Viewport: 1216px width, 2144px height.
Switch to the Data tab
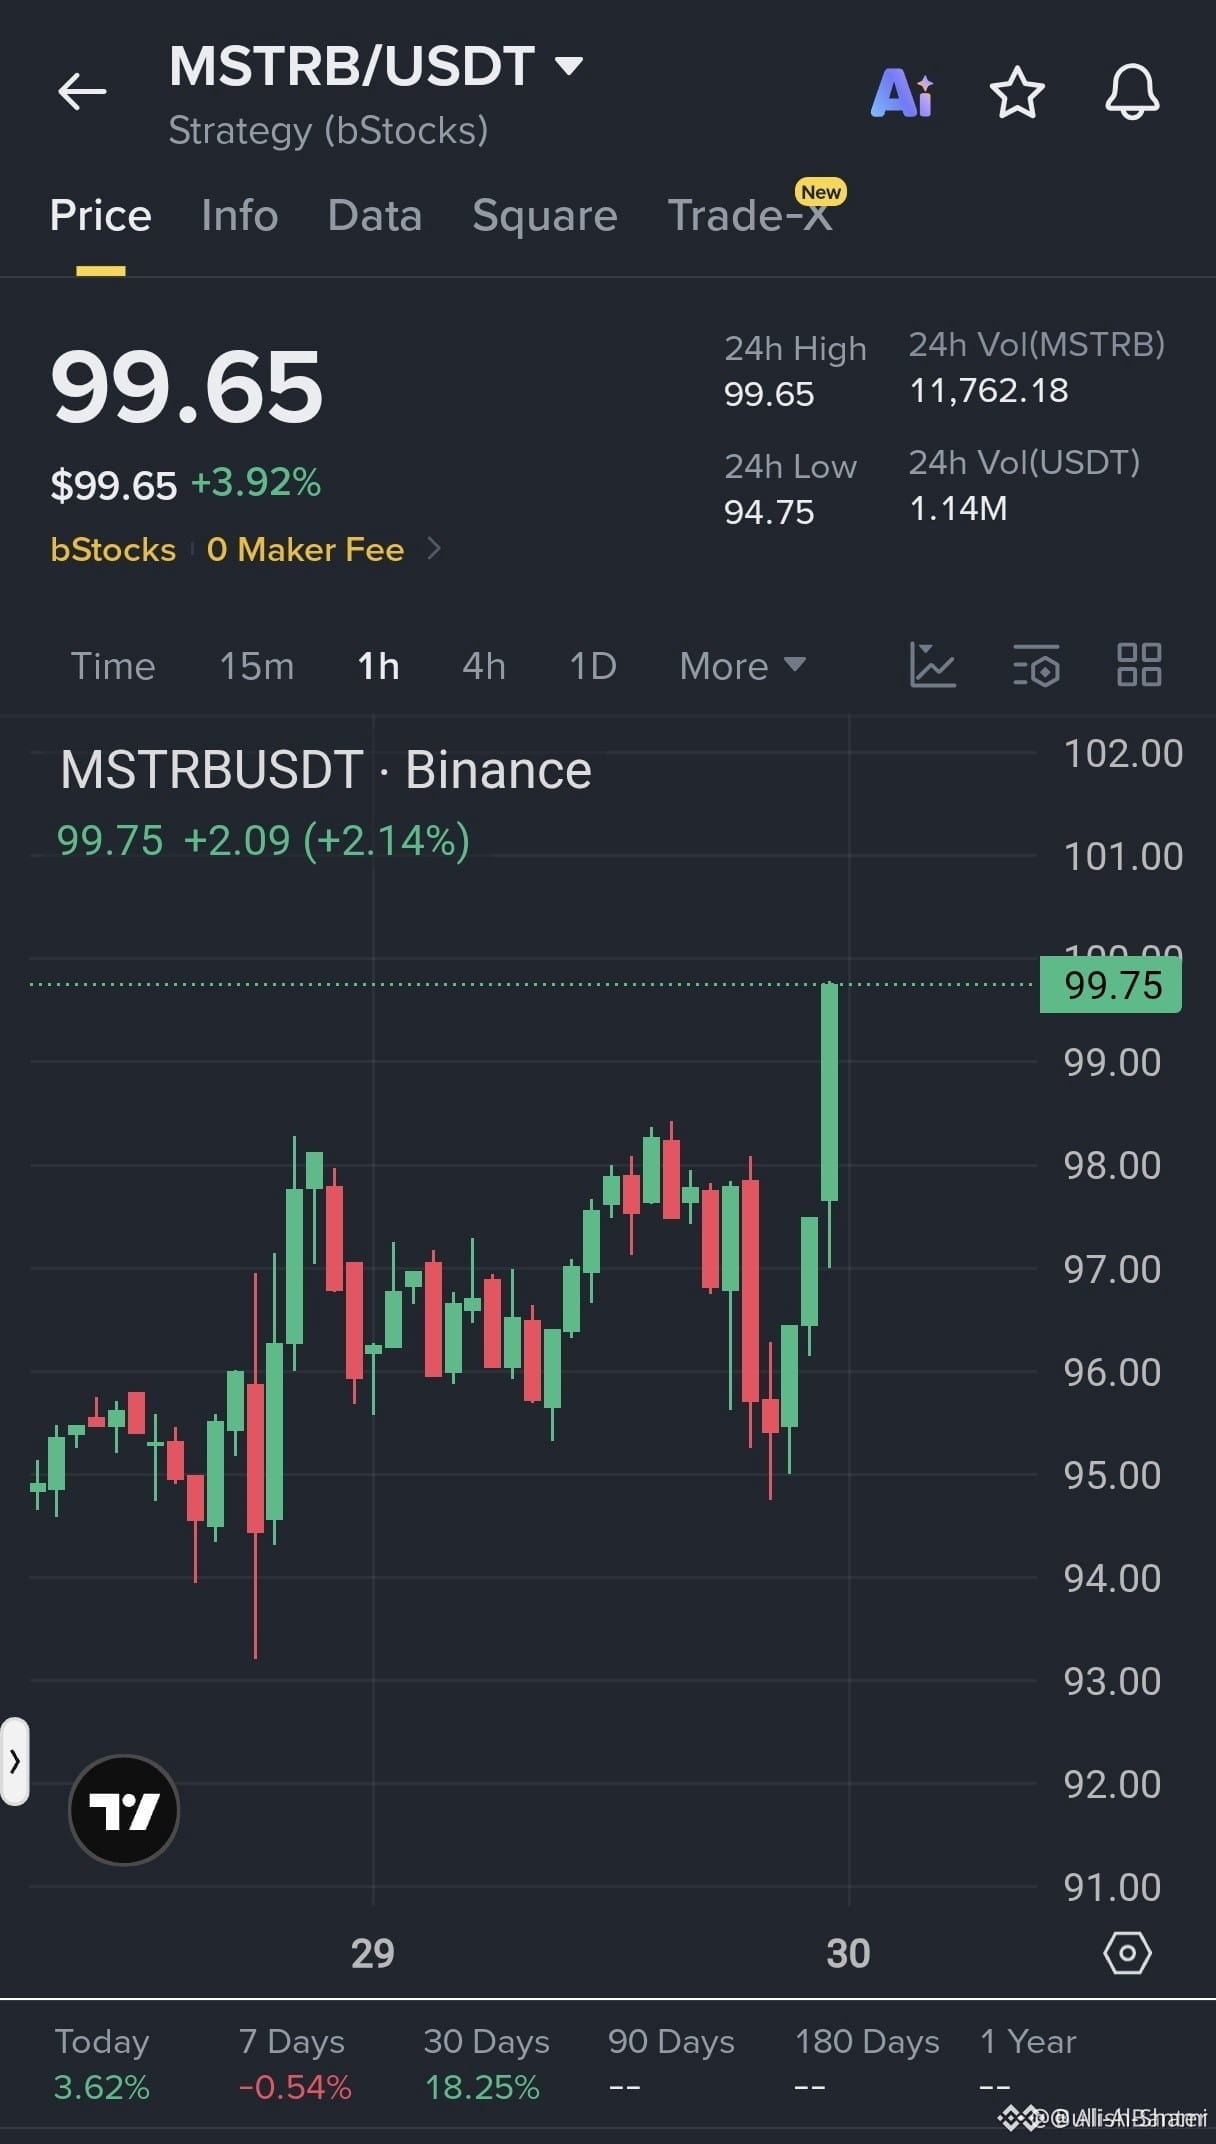coord(375,215)
